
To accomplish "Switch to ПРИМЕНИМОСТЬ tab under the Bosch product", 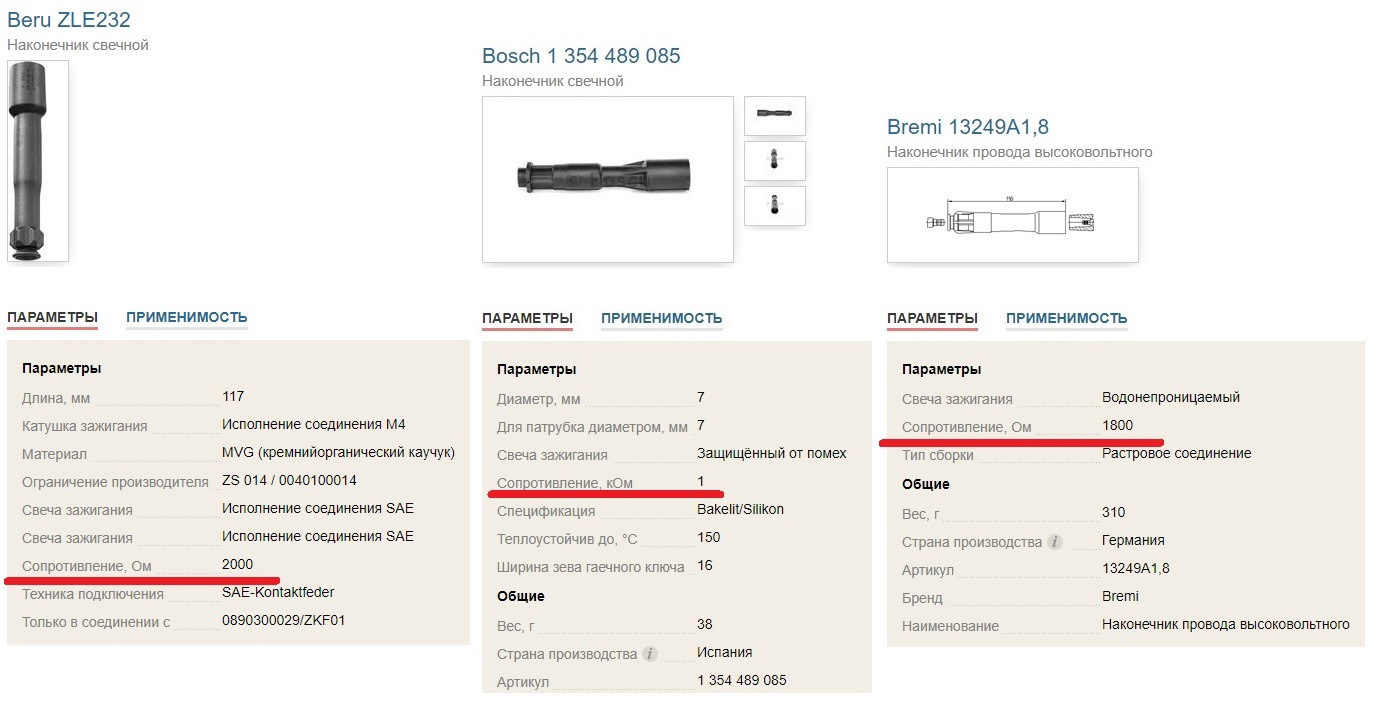I will click(x=661, y=319).
